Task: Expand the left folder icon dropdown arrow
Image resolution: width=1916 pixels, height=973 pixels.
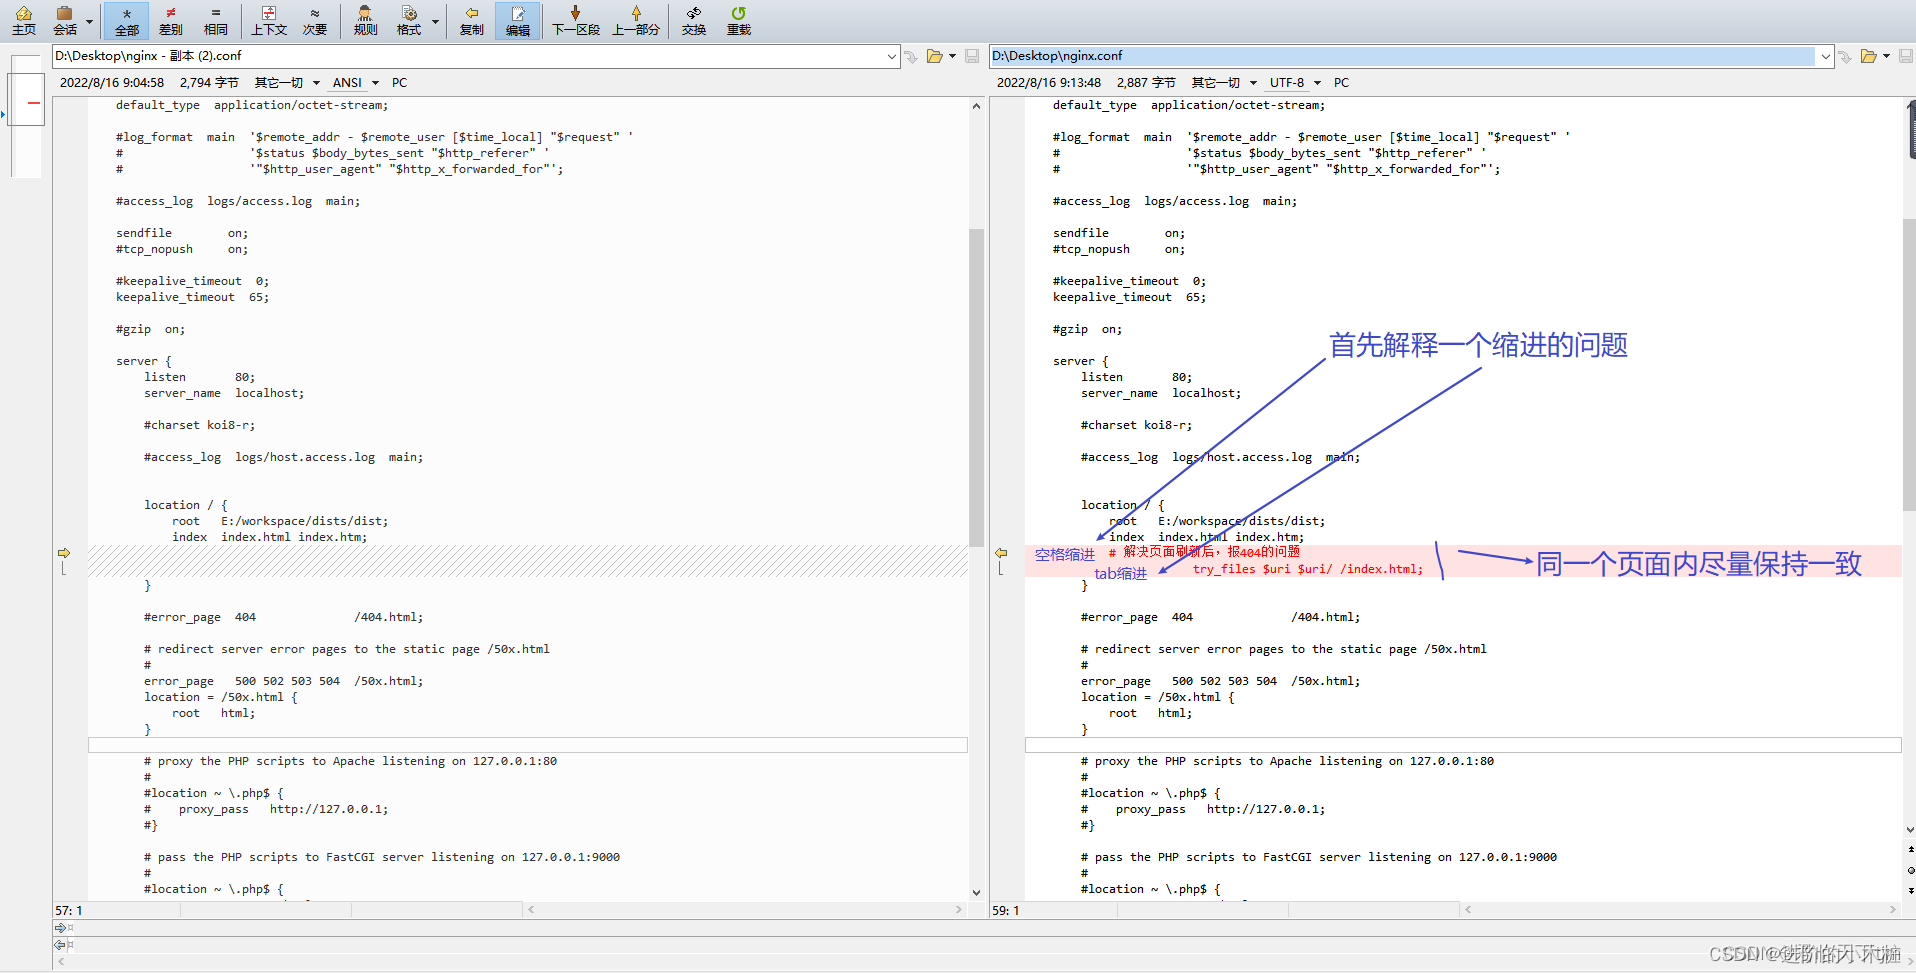Action: point(952,56)
